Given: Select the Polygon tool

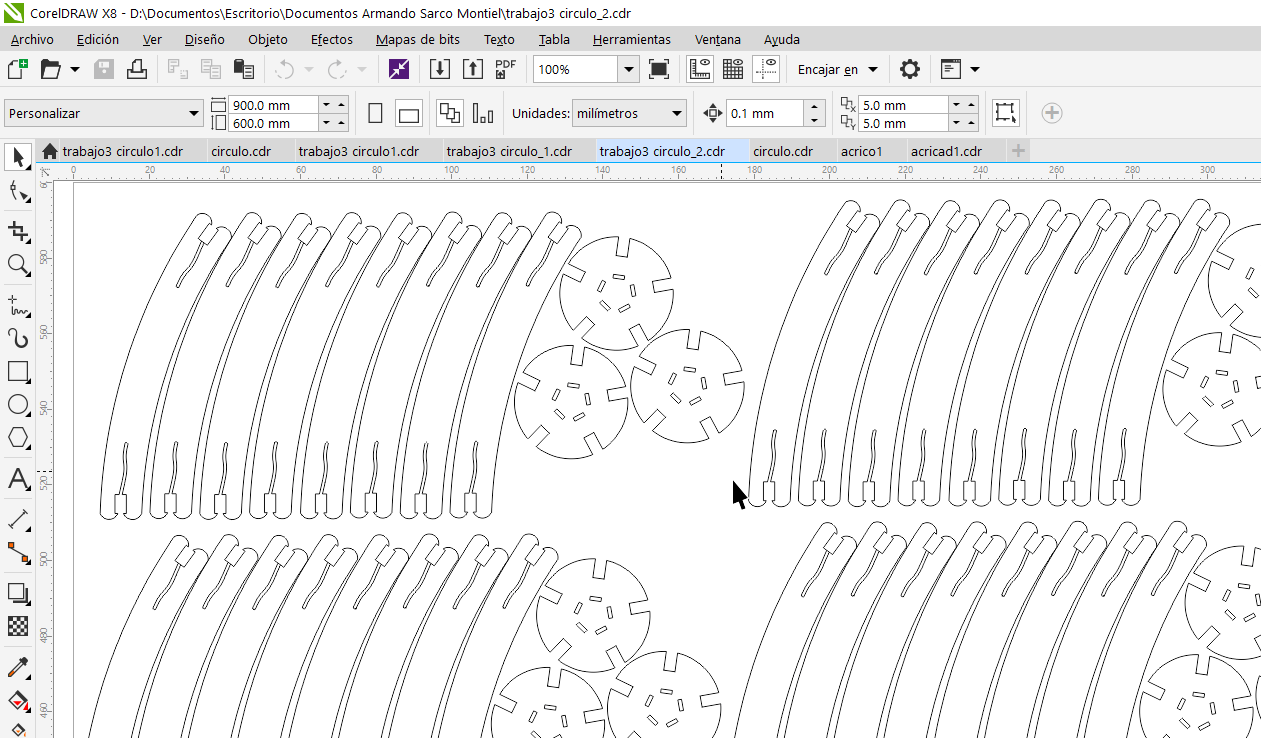Looking at the screenshot, I should click(x=18, y=438).
